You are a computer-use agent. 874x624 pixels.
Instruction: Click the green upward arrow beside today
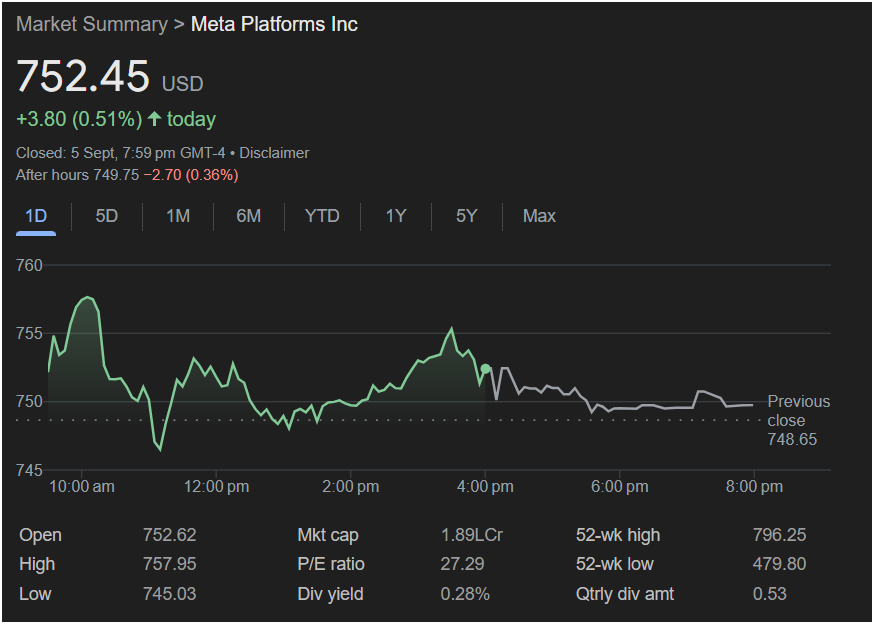(x=155, y=119)
